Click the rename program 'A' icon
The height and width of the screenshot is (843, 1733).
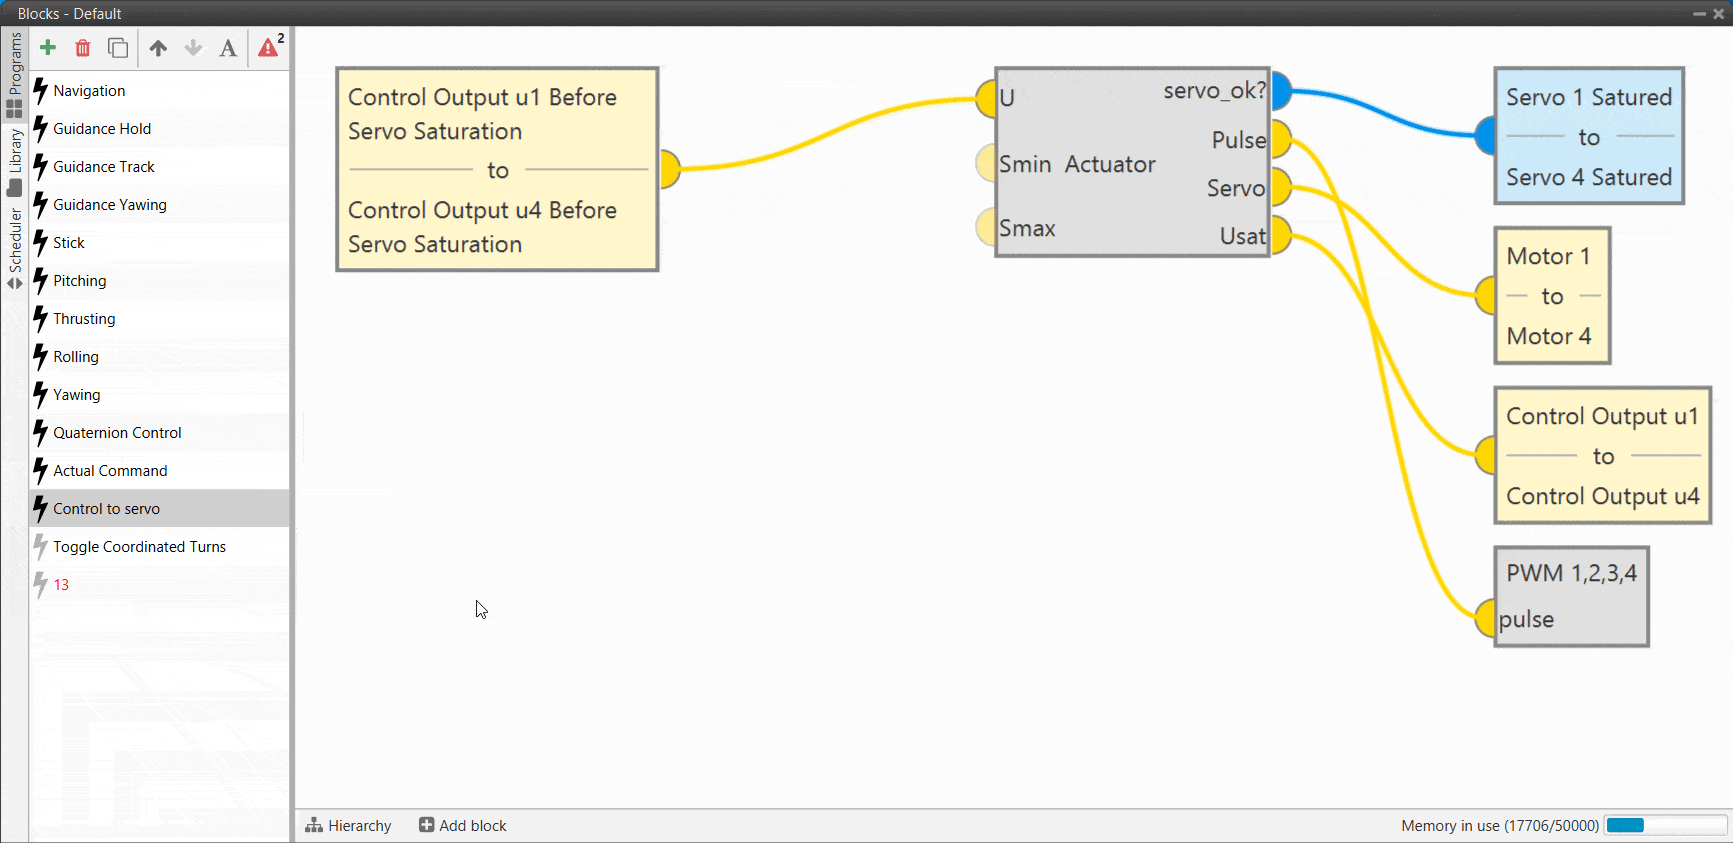(228, 48)
